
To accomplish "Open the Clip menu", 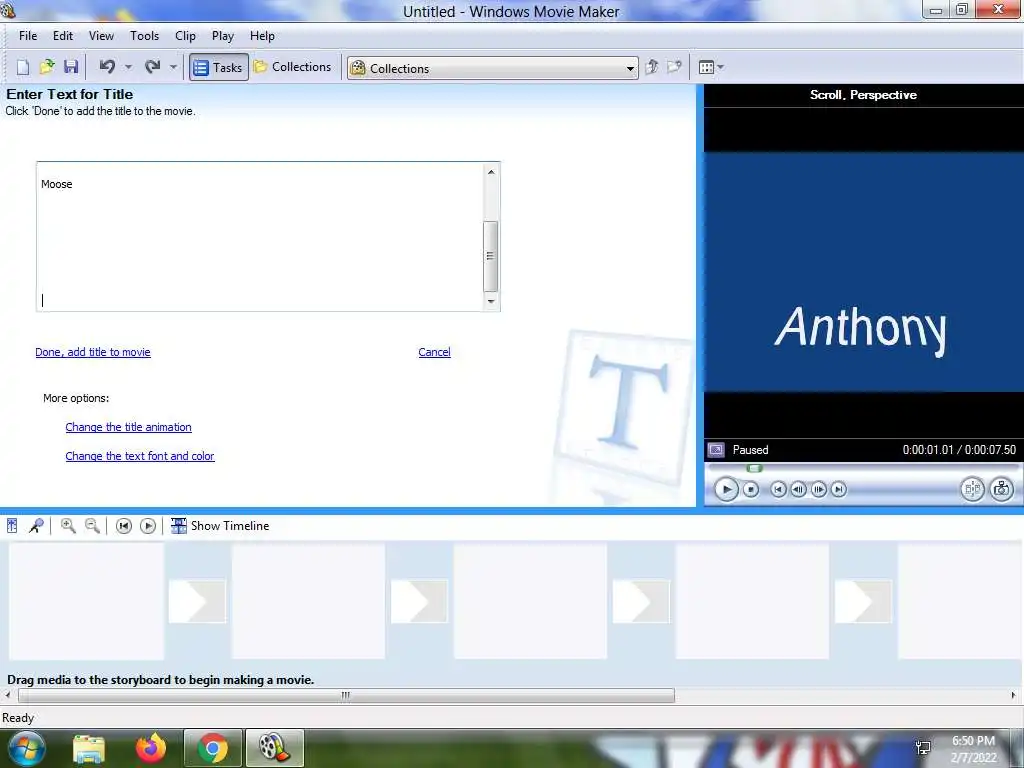I will point(185,36).
